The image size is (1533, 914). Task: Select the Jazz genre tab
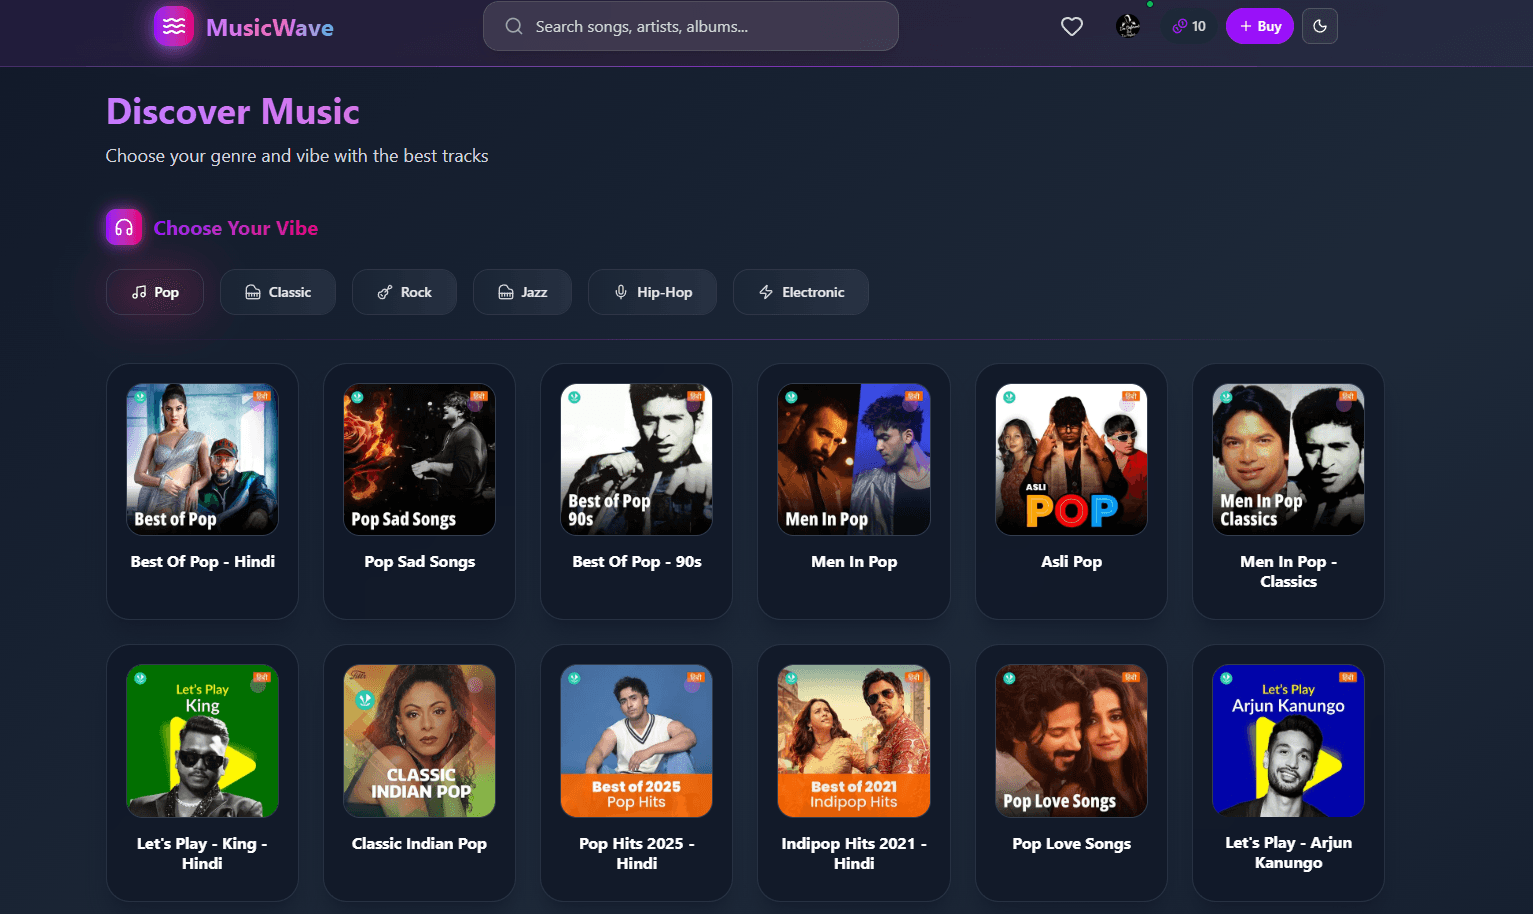[x=522, y=292]
